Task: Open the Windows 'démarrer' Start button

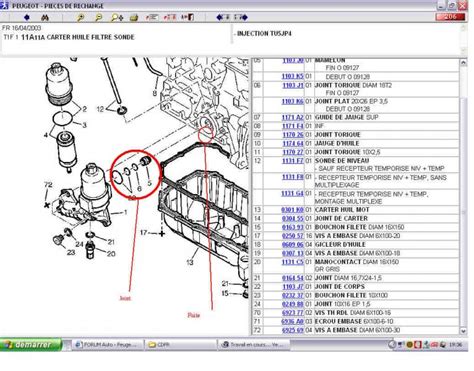Action: pos(31,344)
